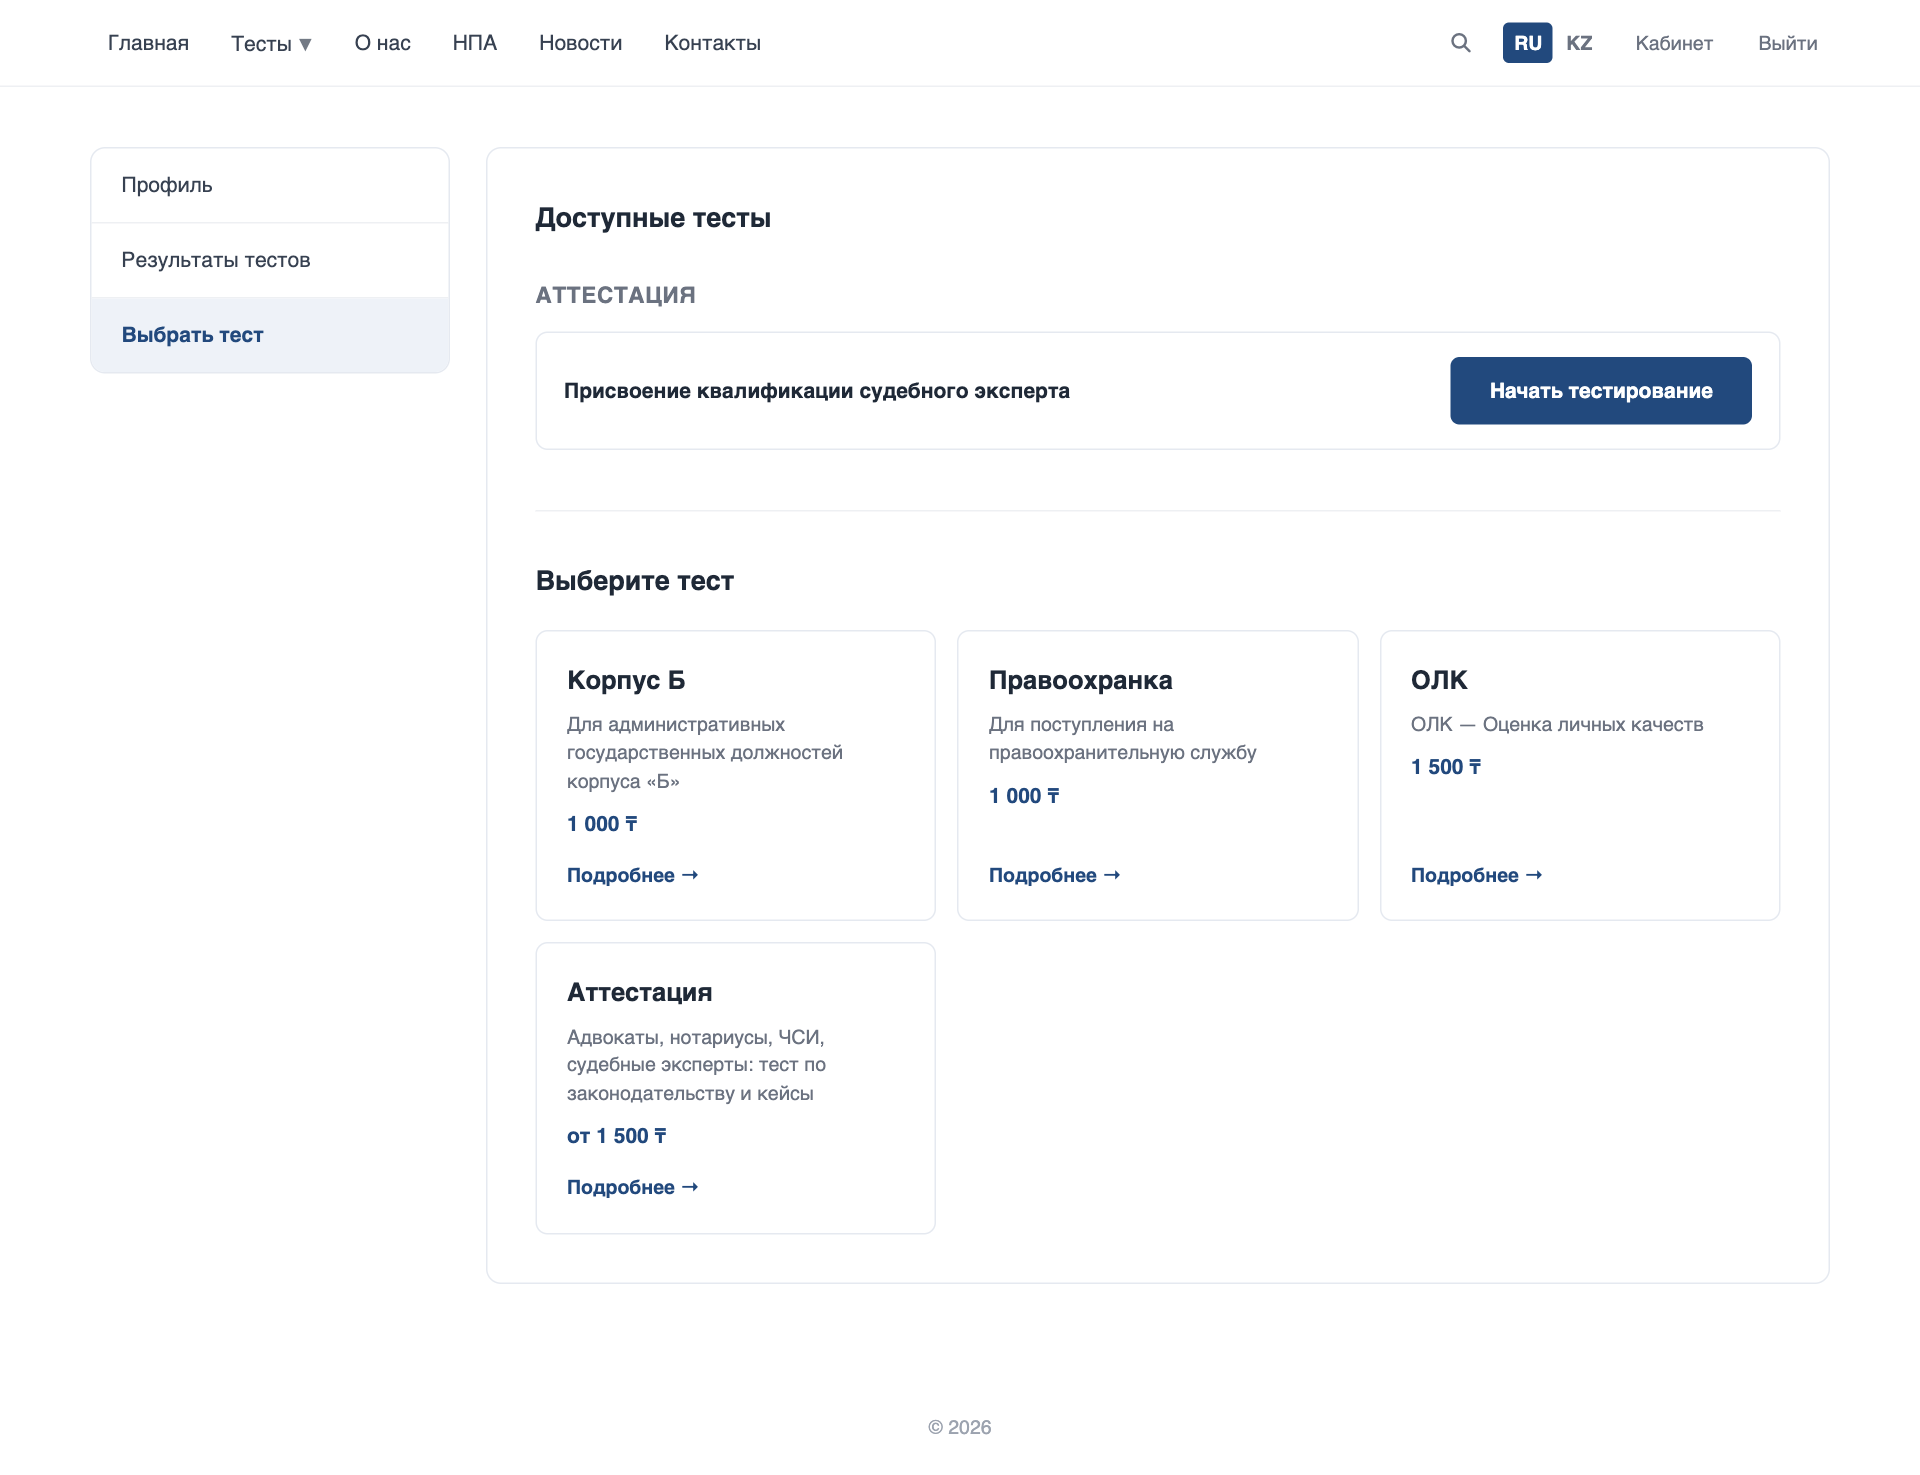Open Профиль in the sidebar
Image resolution: width=1920 pixels, height=1475 pixels.
tap(270, 185)
